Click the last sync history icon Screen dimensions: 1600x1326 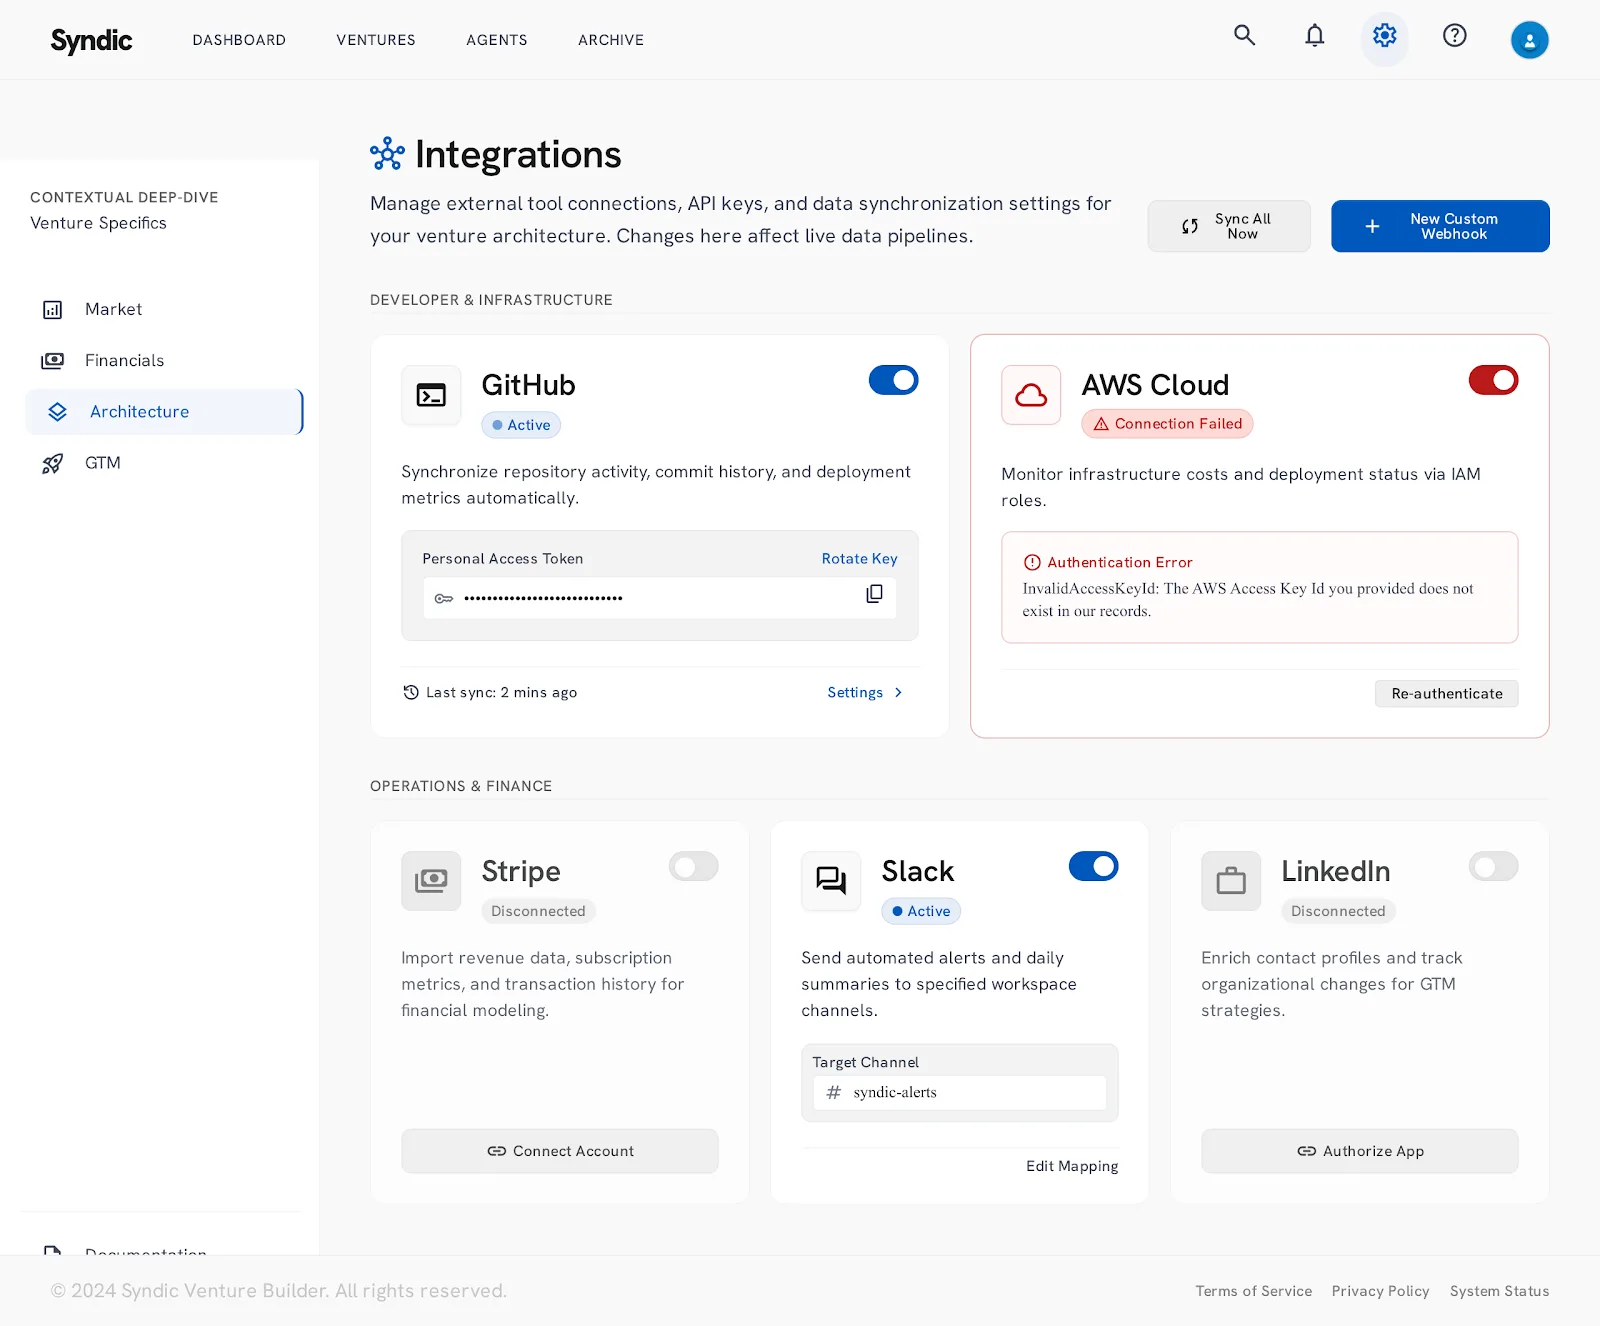[411, 692]
